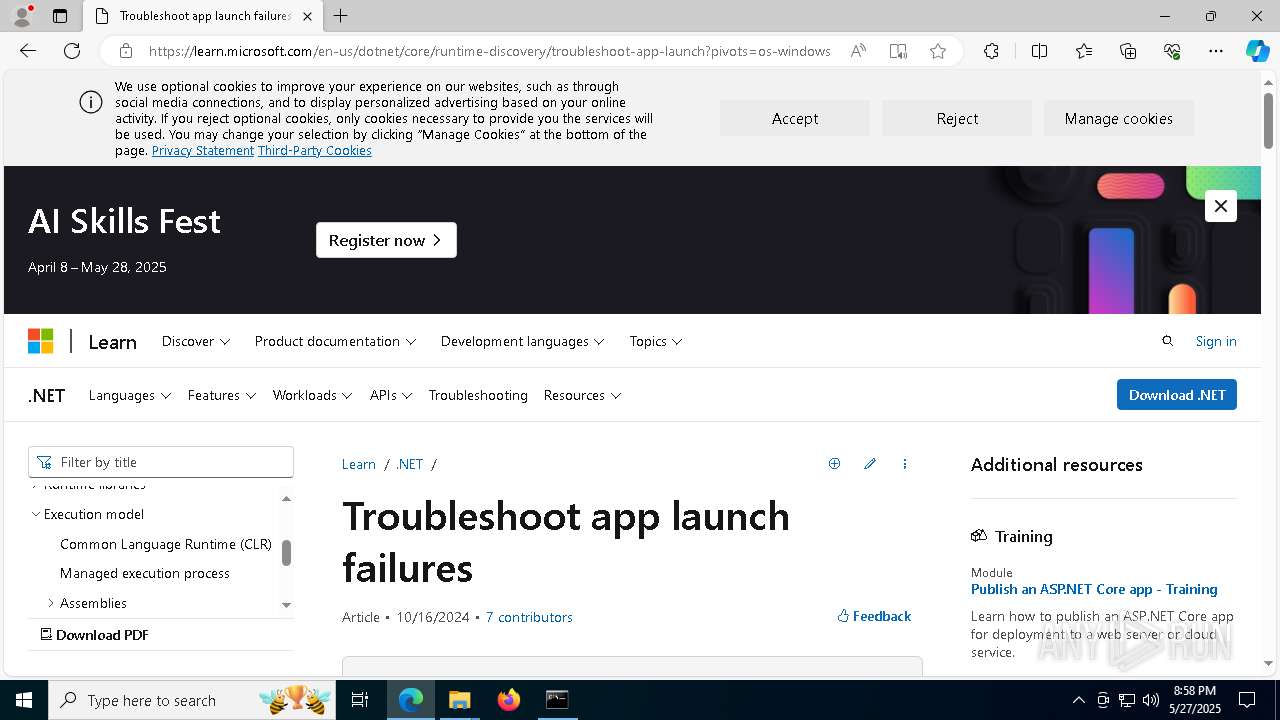Open Tab actions menu icon

point(60,16)
